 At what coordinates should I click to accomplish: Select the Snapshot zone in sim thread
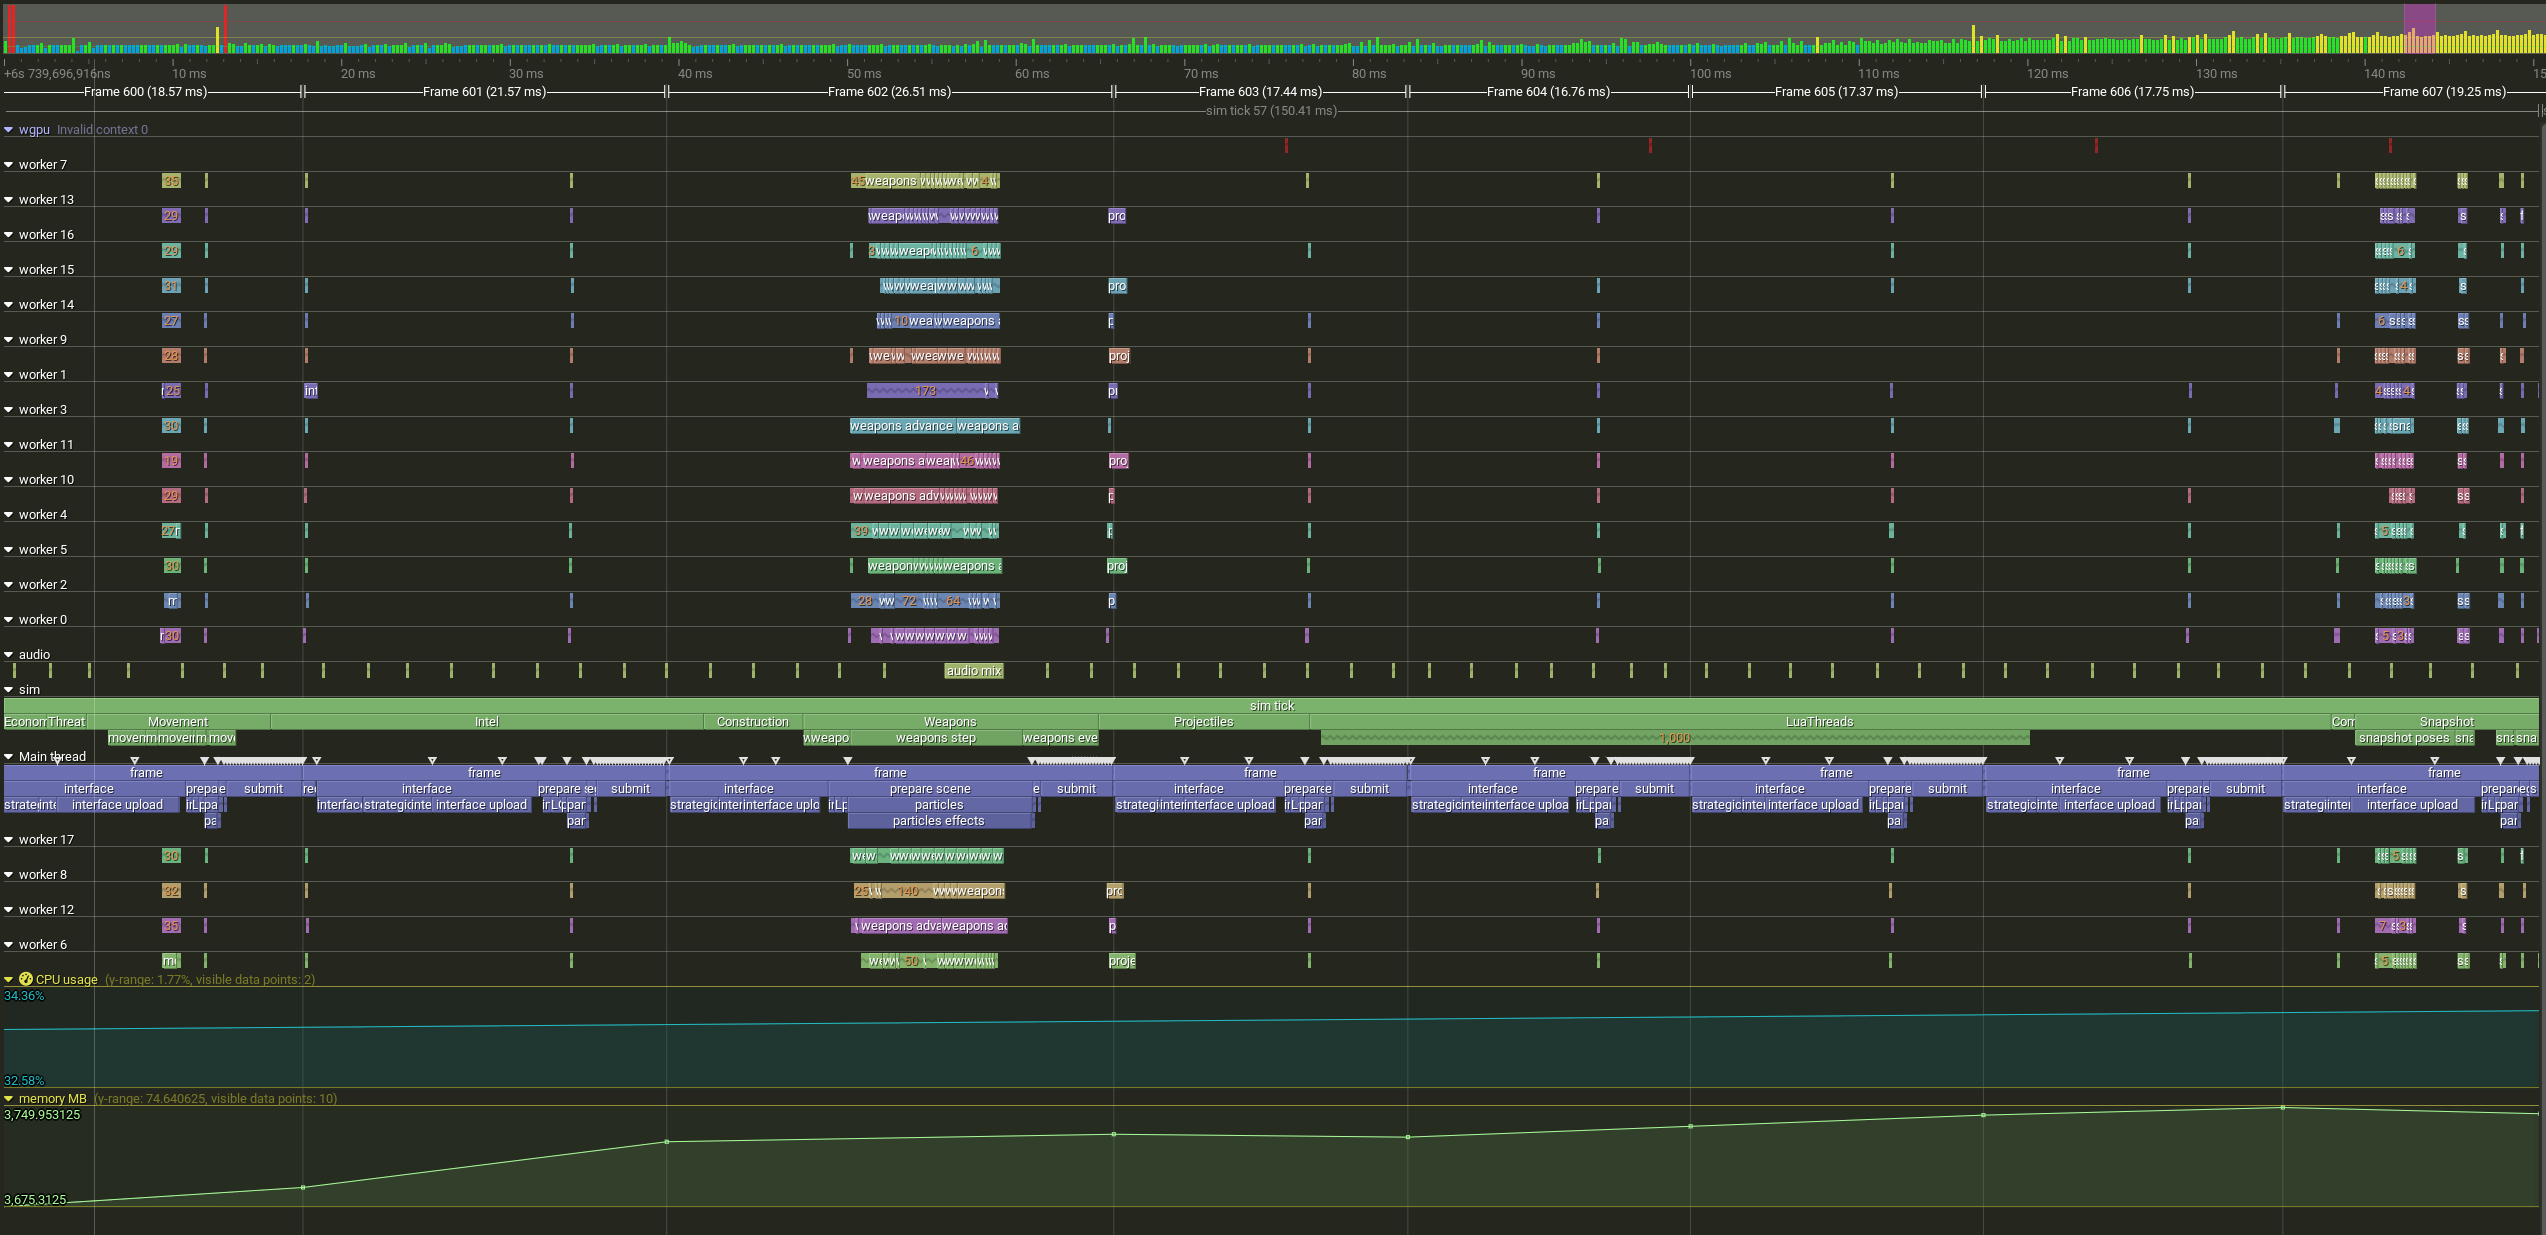point(2447,722)
